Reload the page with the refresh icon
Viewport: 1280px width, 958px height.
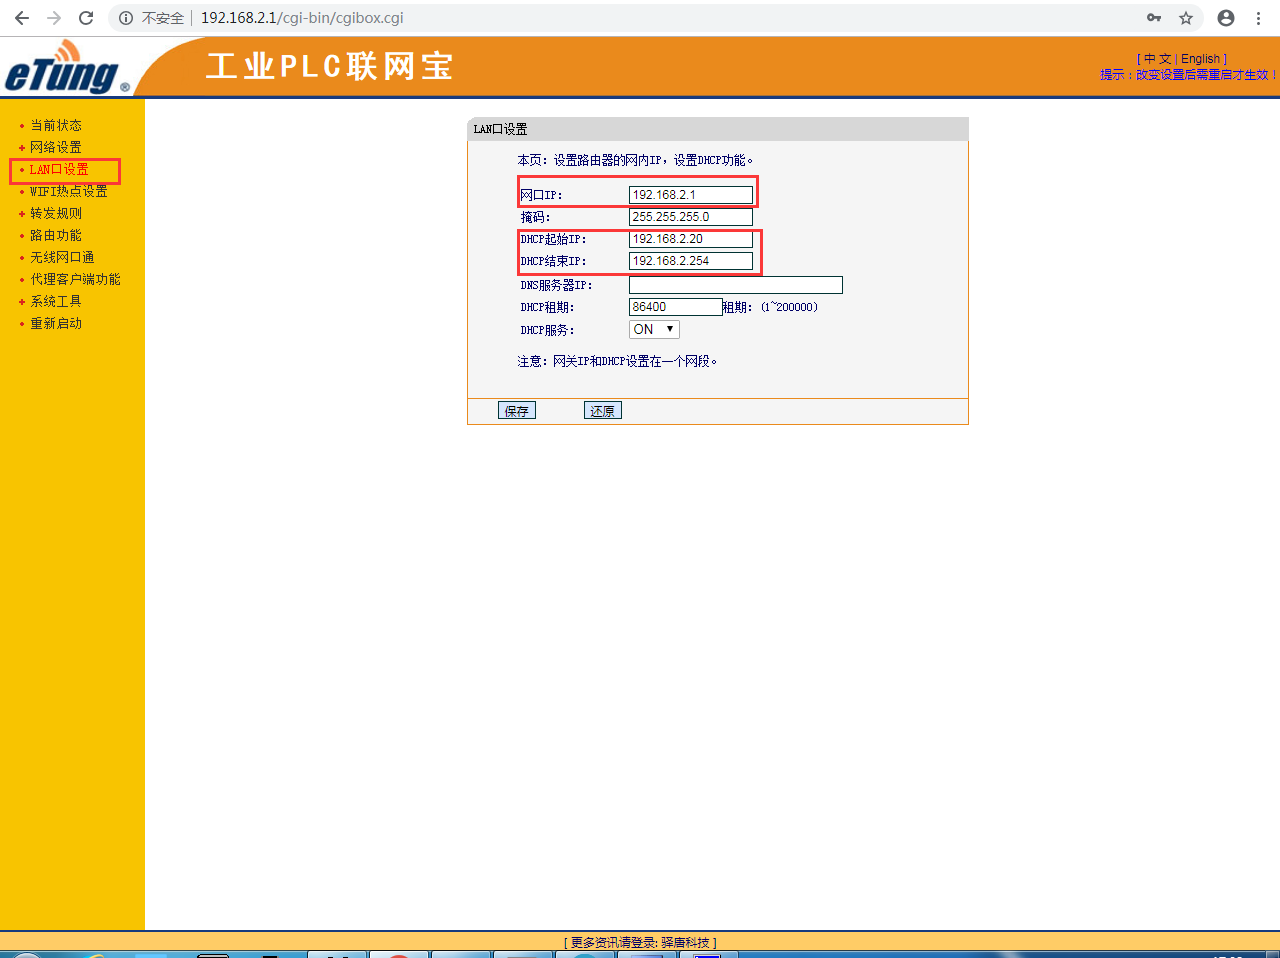click(x=86, y=18)
